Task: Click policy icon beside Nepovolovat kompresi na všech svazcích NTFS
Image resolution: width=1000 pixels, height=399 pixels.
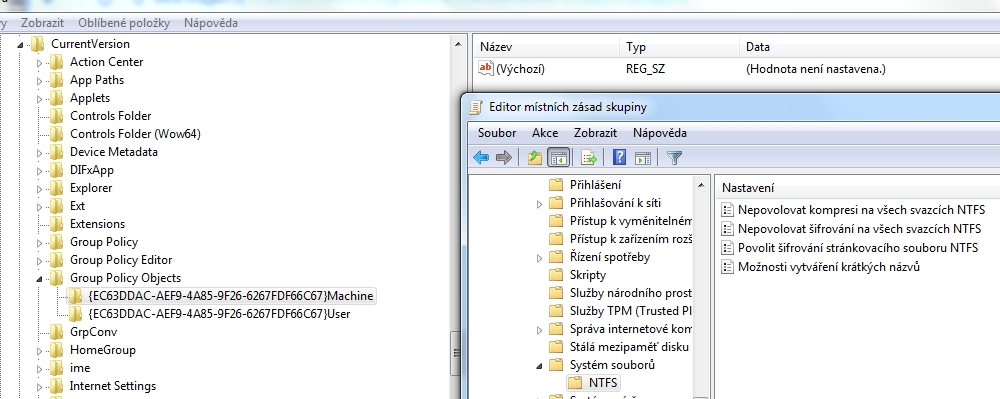Action: [727, 210]
